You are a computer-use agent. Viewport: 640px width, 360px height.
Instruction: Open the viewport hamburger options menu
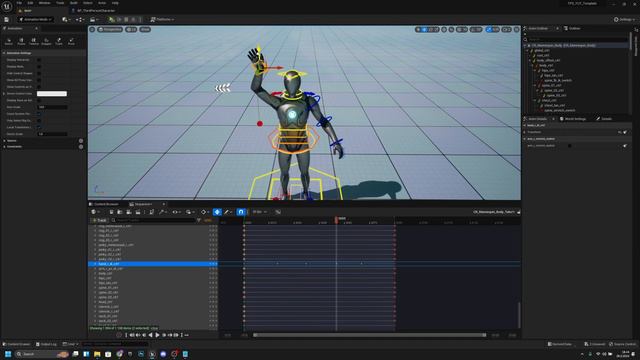(x=92, y=29)
